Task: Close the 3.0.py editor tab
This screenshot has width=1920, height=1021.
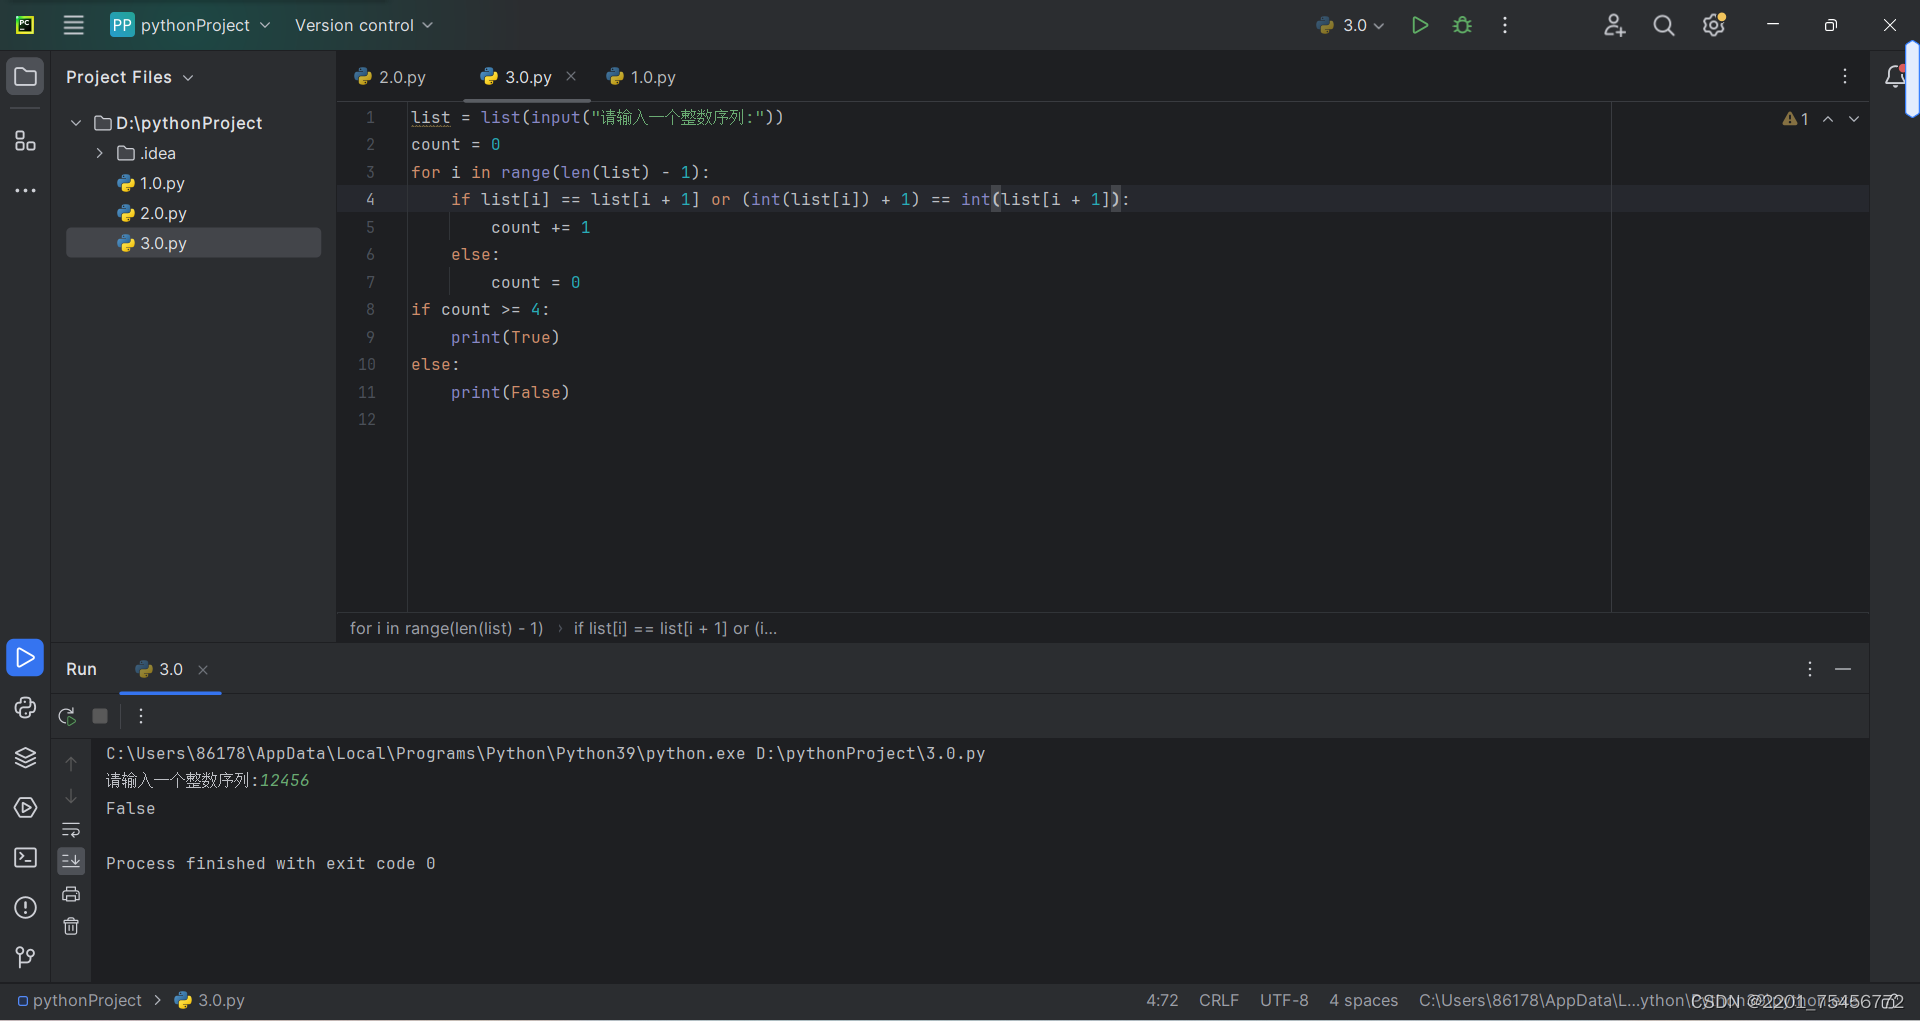Action: (x=571, y=76)
